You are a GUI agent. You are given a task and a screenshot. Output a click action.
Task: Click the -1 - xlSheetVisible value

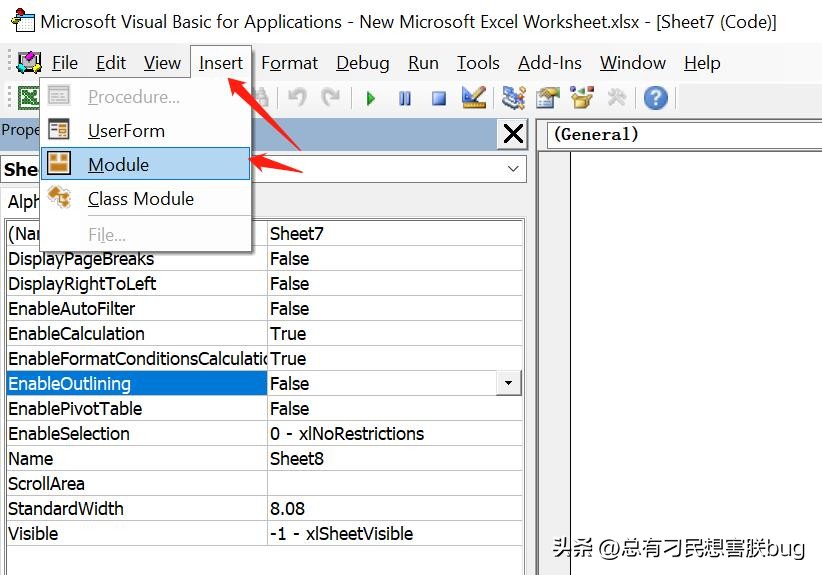[395, 534]
